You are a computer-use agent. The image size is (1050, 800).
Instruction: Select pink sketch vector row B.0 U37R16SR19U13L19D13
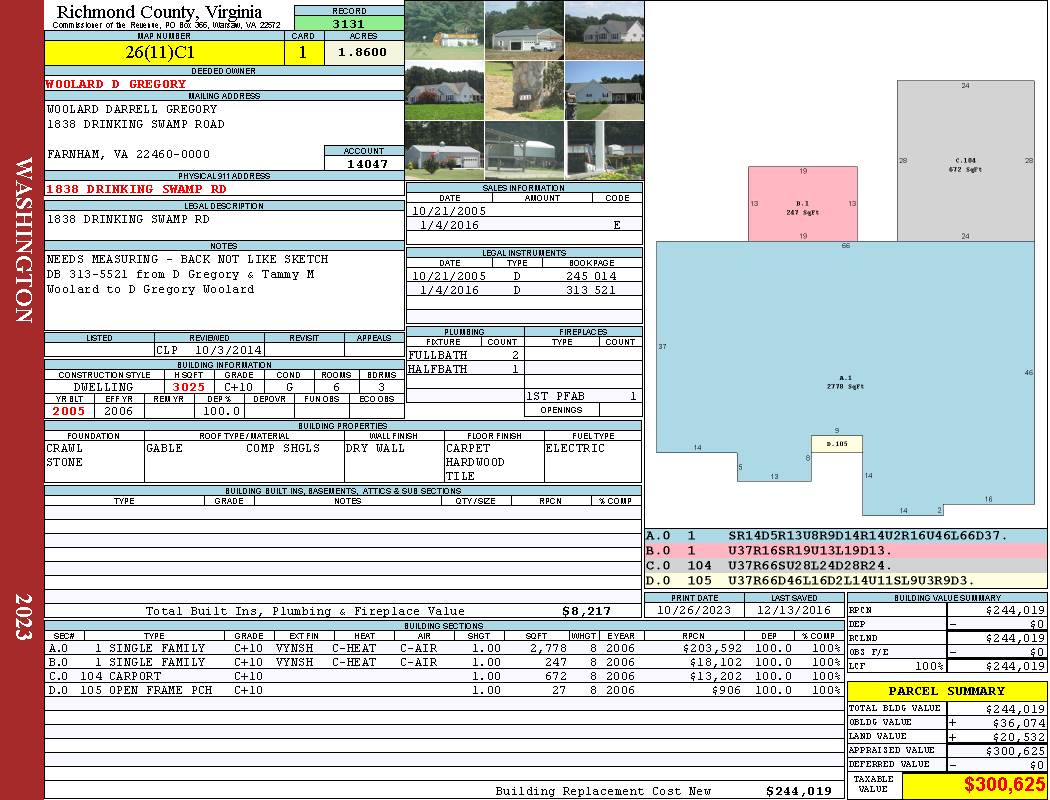tap(846, 550)
